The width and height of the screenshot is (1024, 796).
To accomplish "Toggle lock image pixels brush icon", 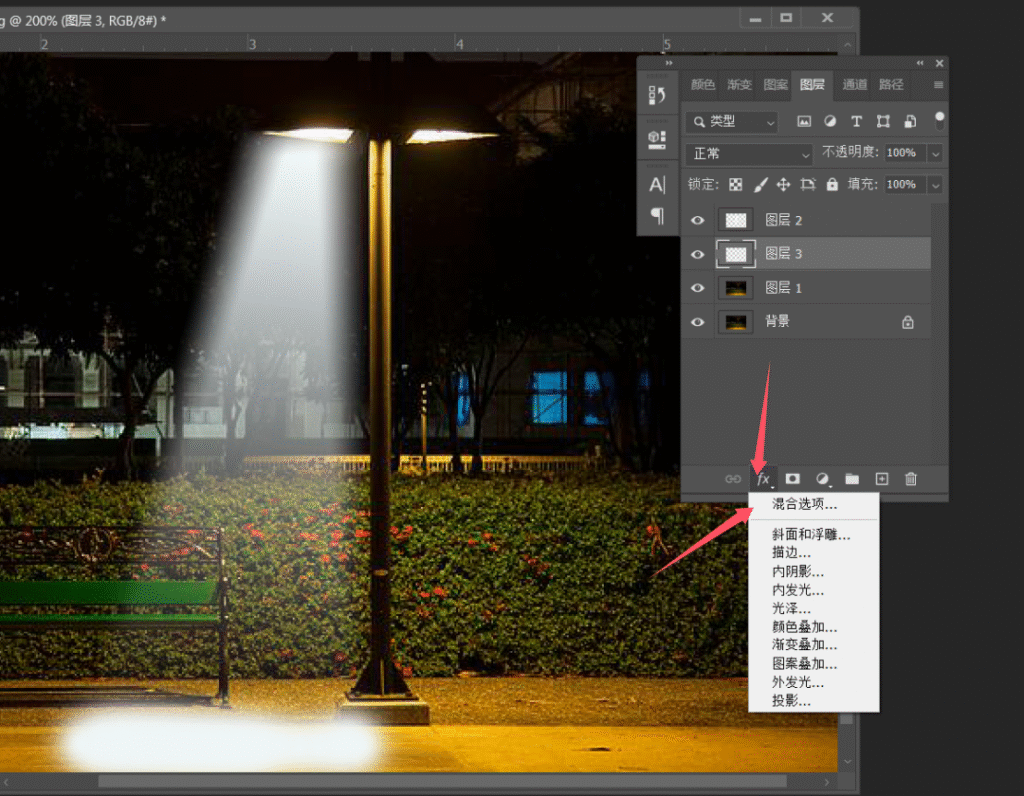I will 760,185.
